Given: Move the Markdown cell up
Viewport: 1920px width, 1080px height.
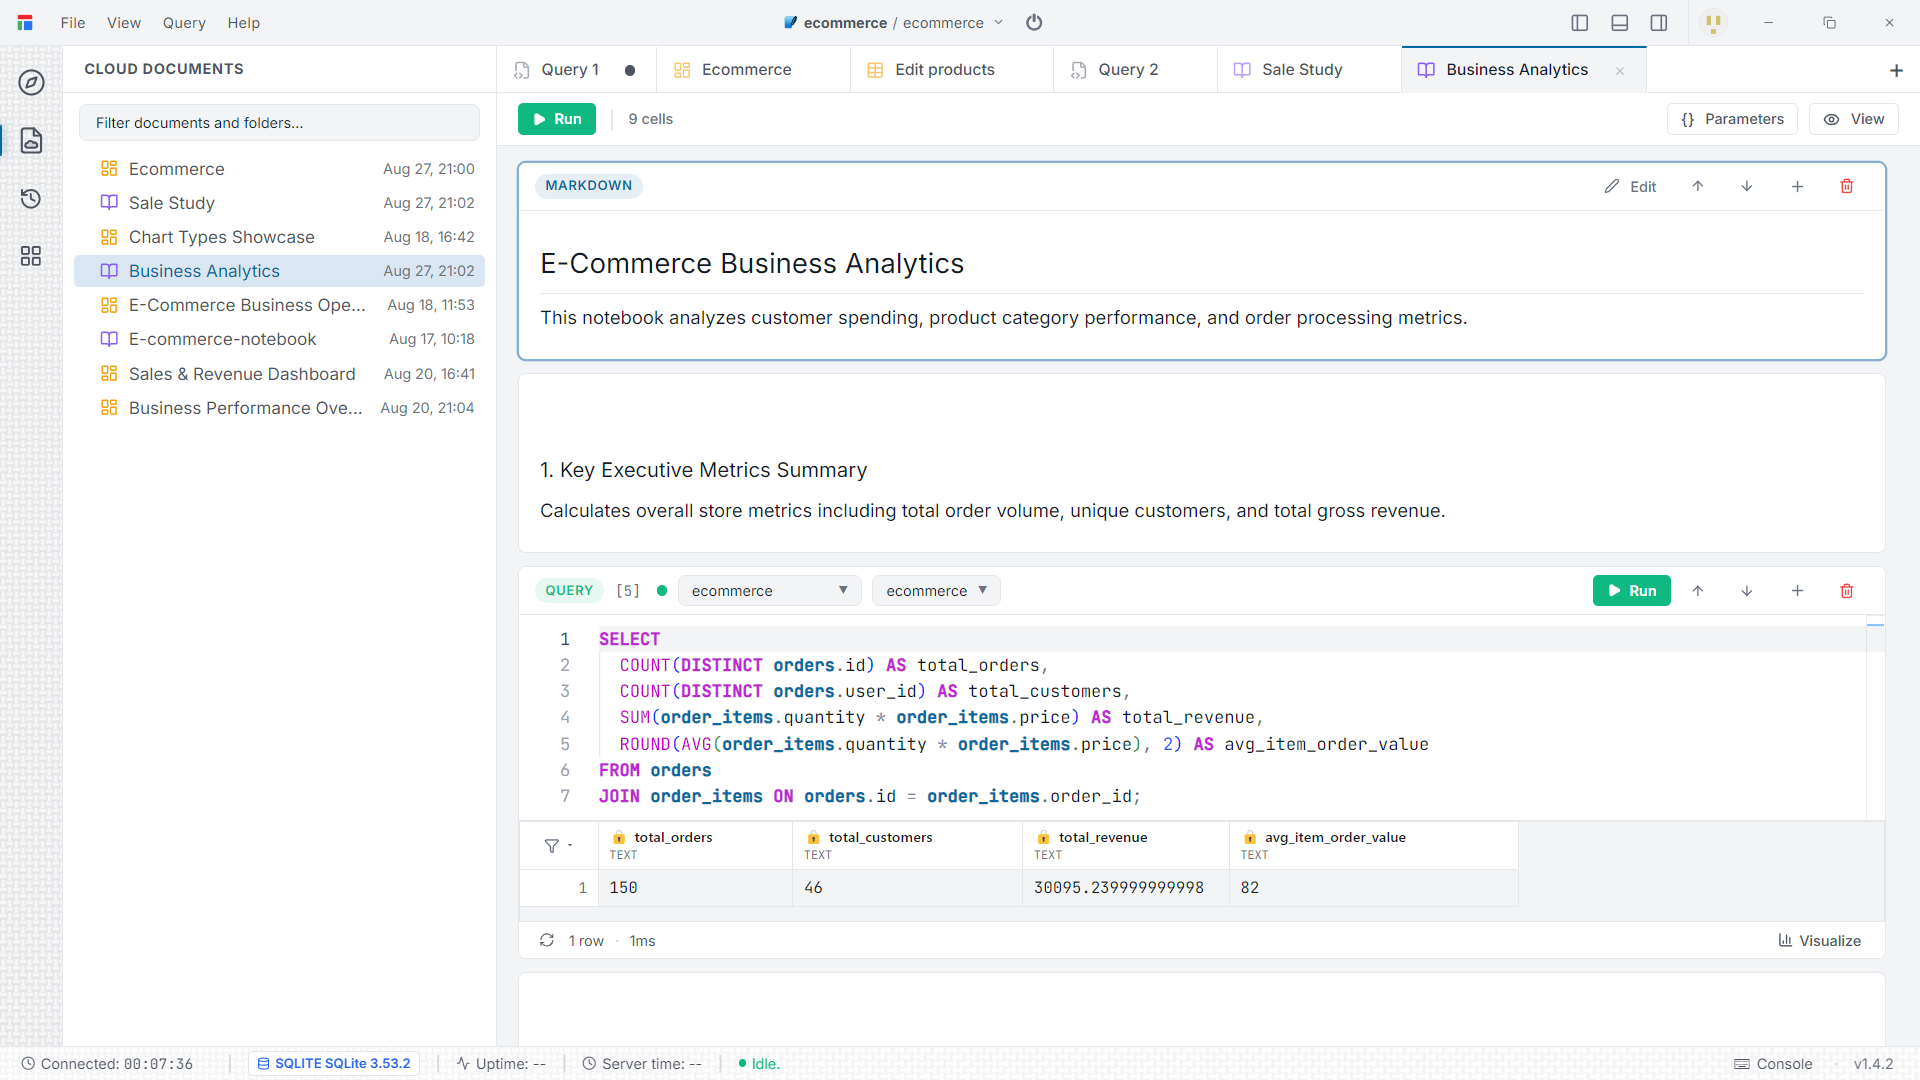Looking at the screenshot, I should 1698,186.
